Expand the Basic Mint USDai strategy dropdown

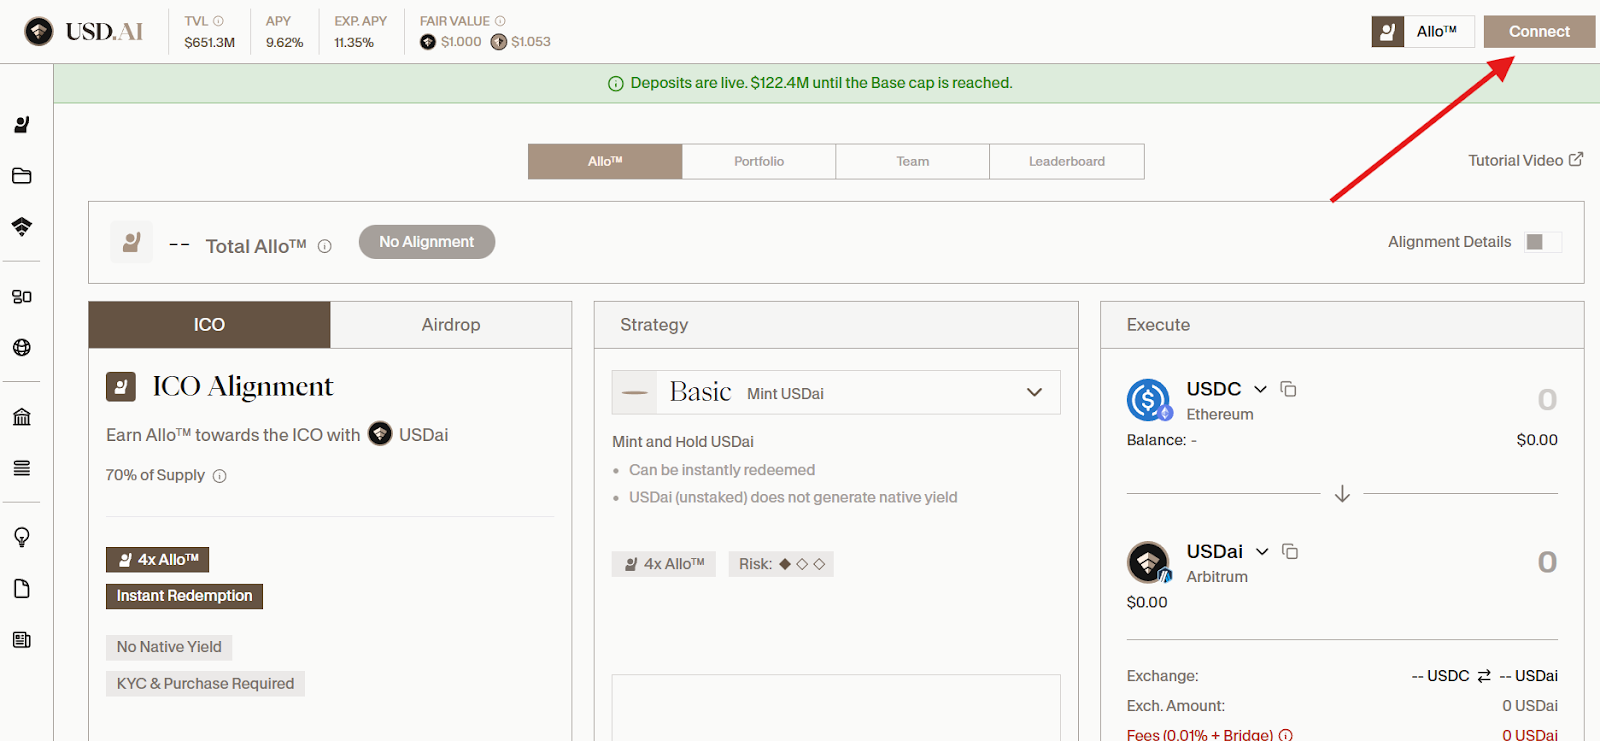[x=836, y=393]
